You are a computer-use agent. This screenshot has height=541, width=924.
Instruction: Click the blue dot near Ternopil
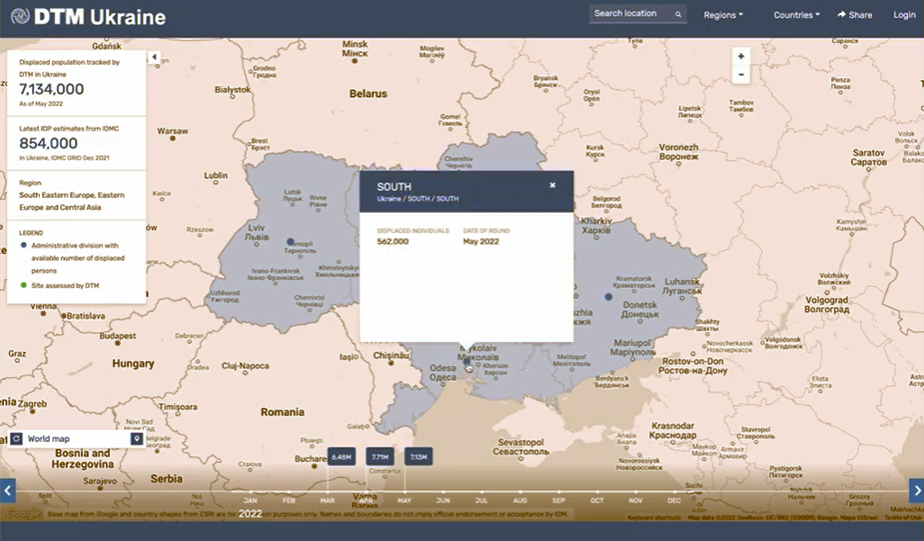pyautogui.click(x=290, y=242)
